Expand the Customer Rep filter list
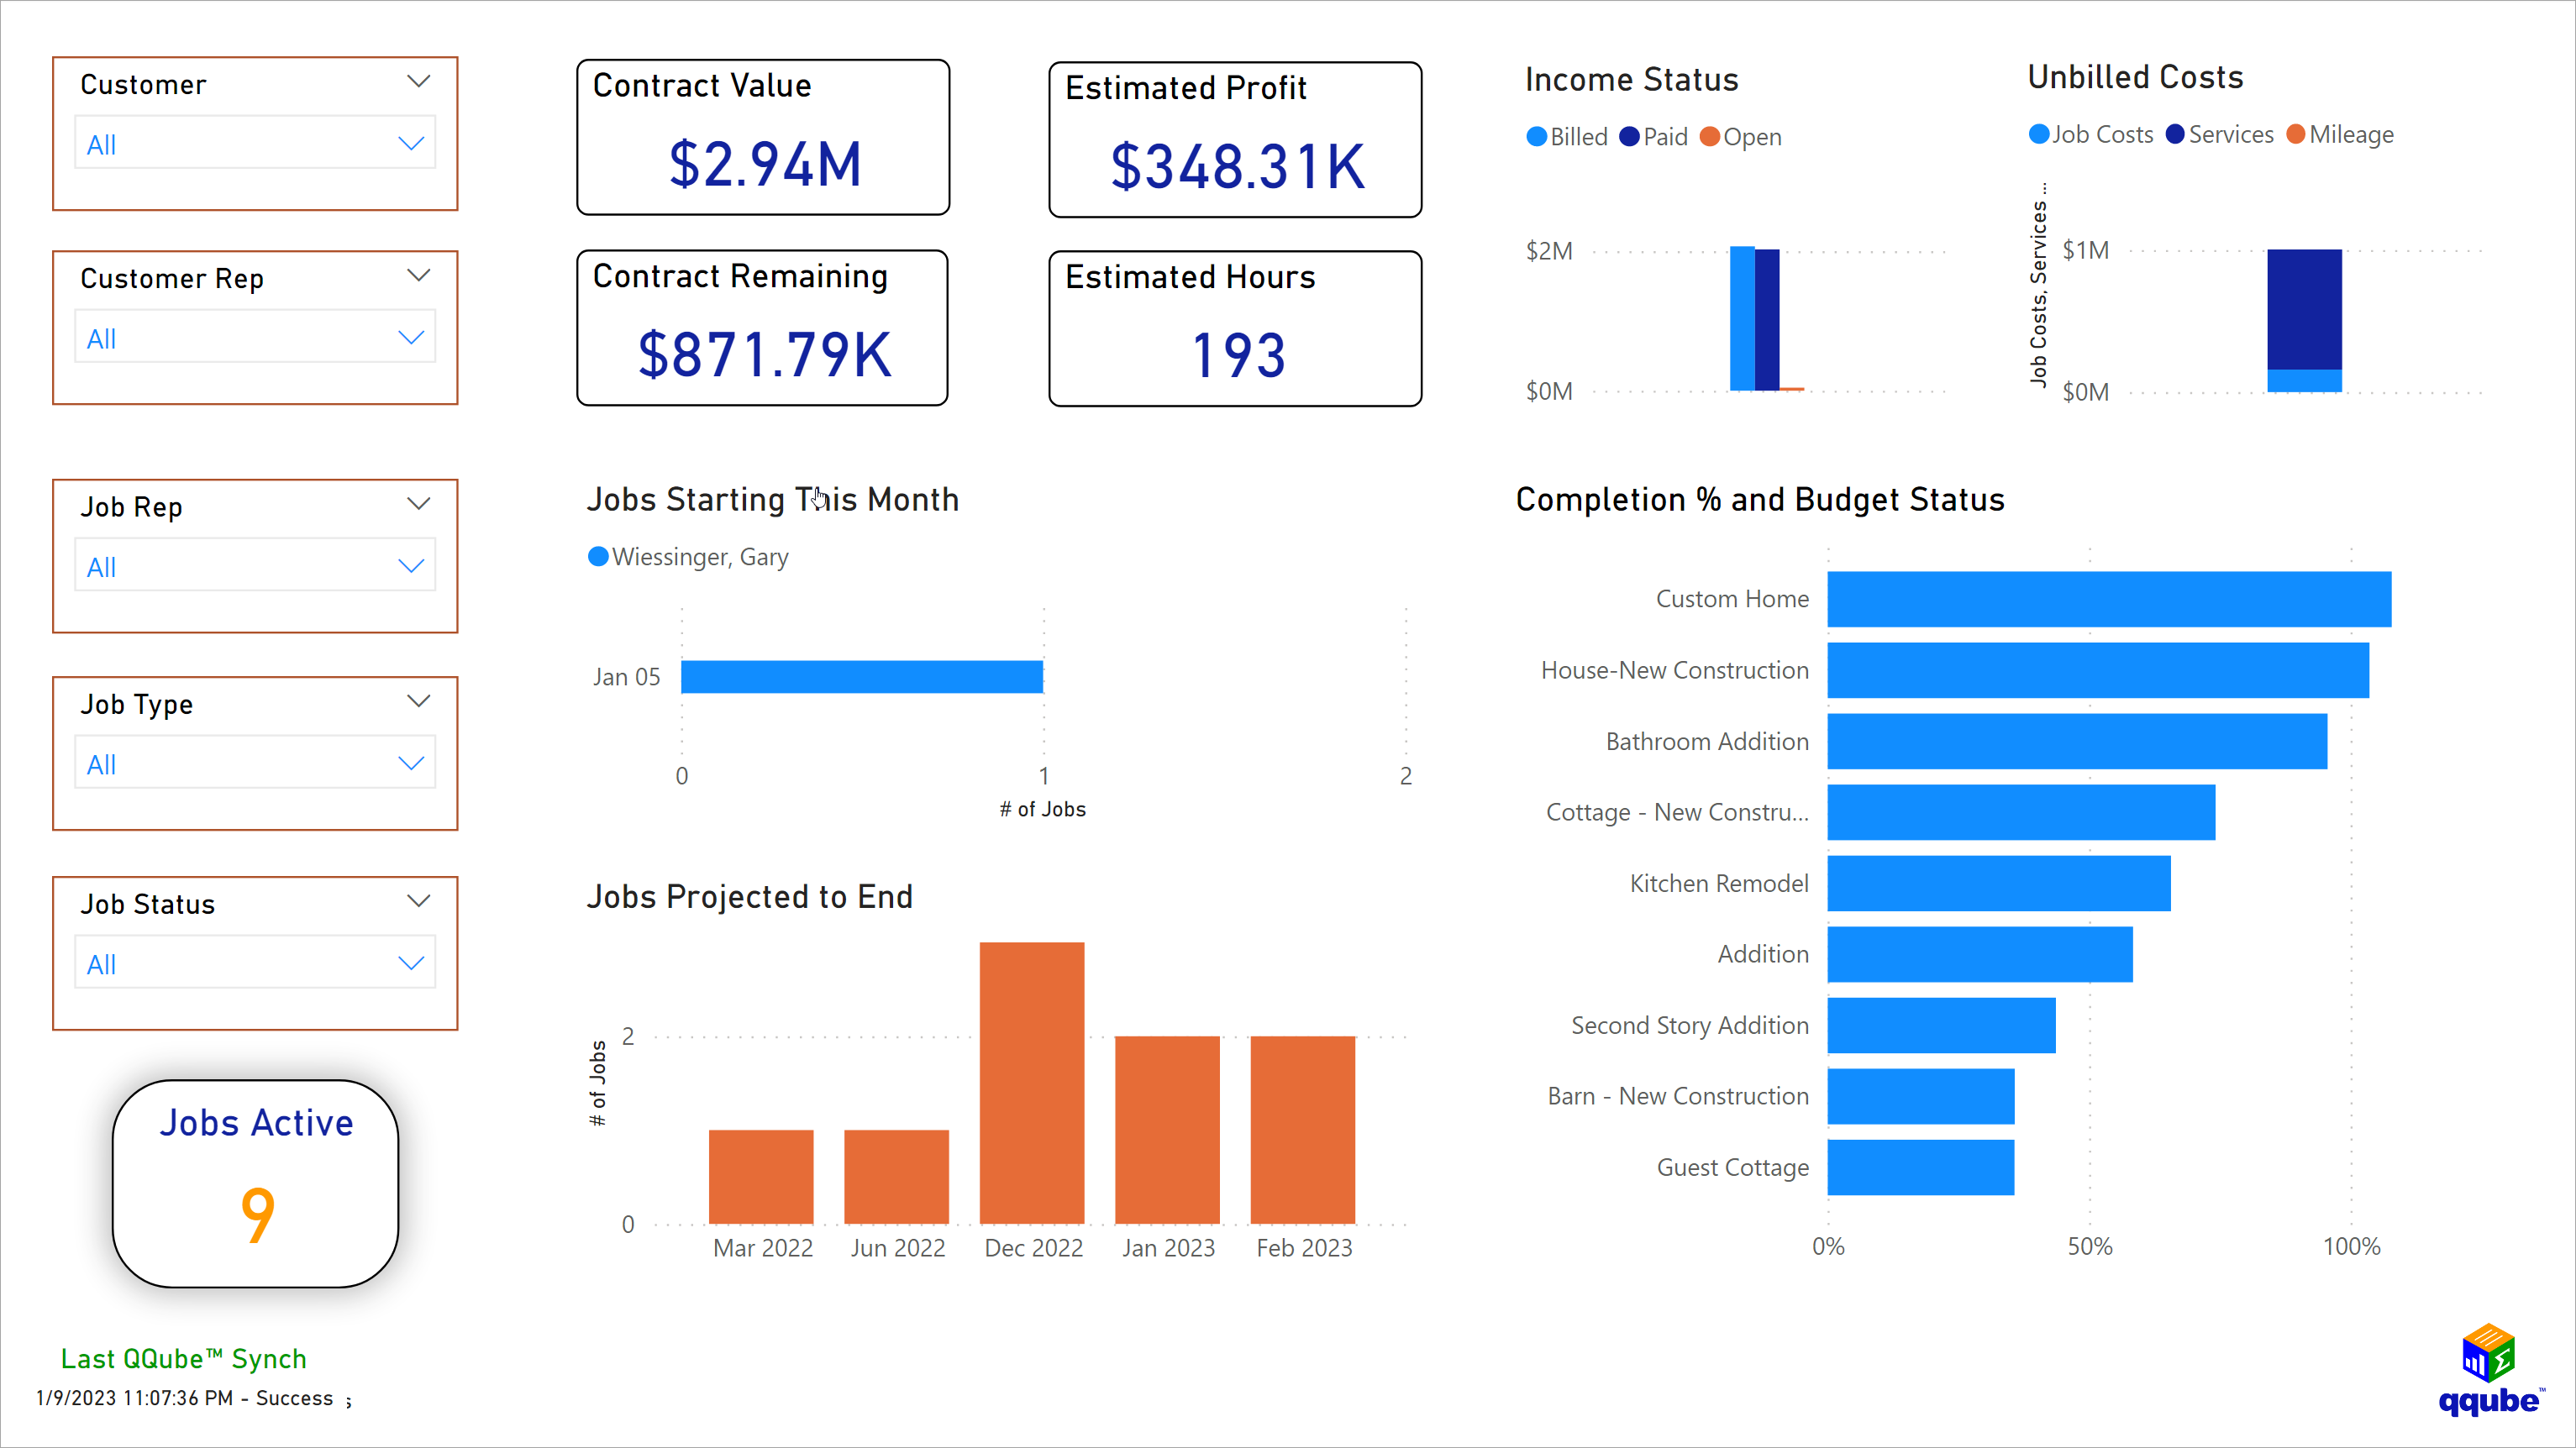 410,338
